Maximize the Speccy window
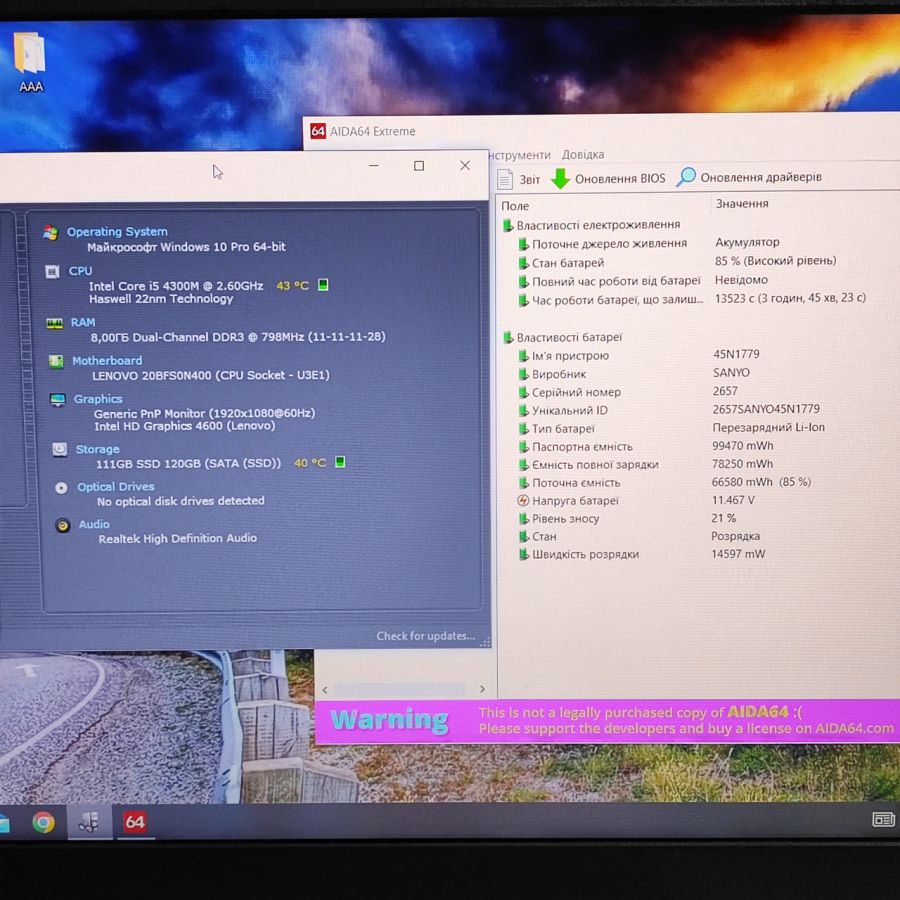Image resolution: width=900 pixels, height=900 pixels. pos(419,166)
